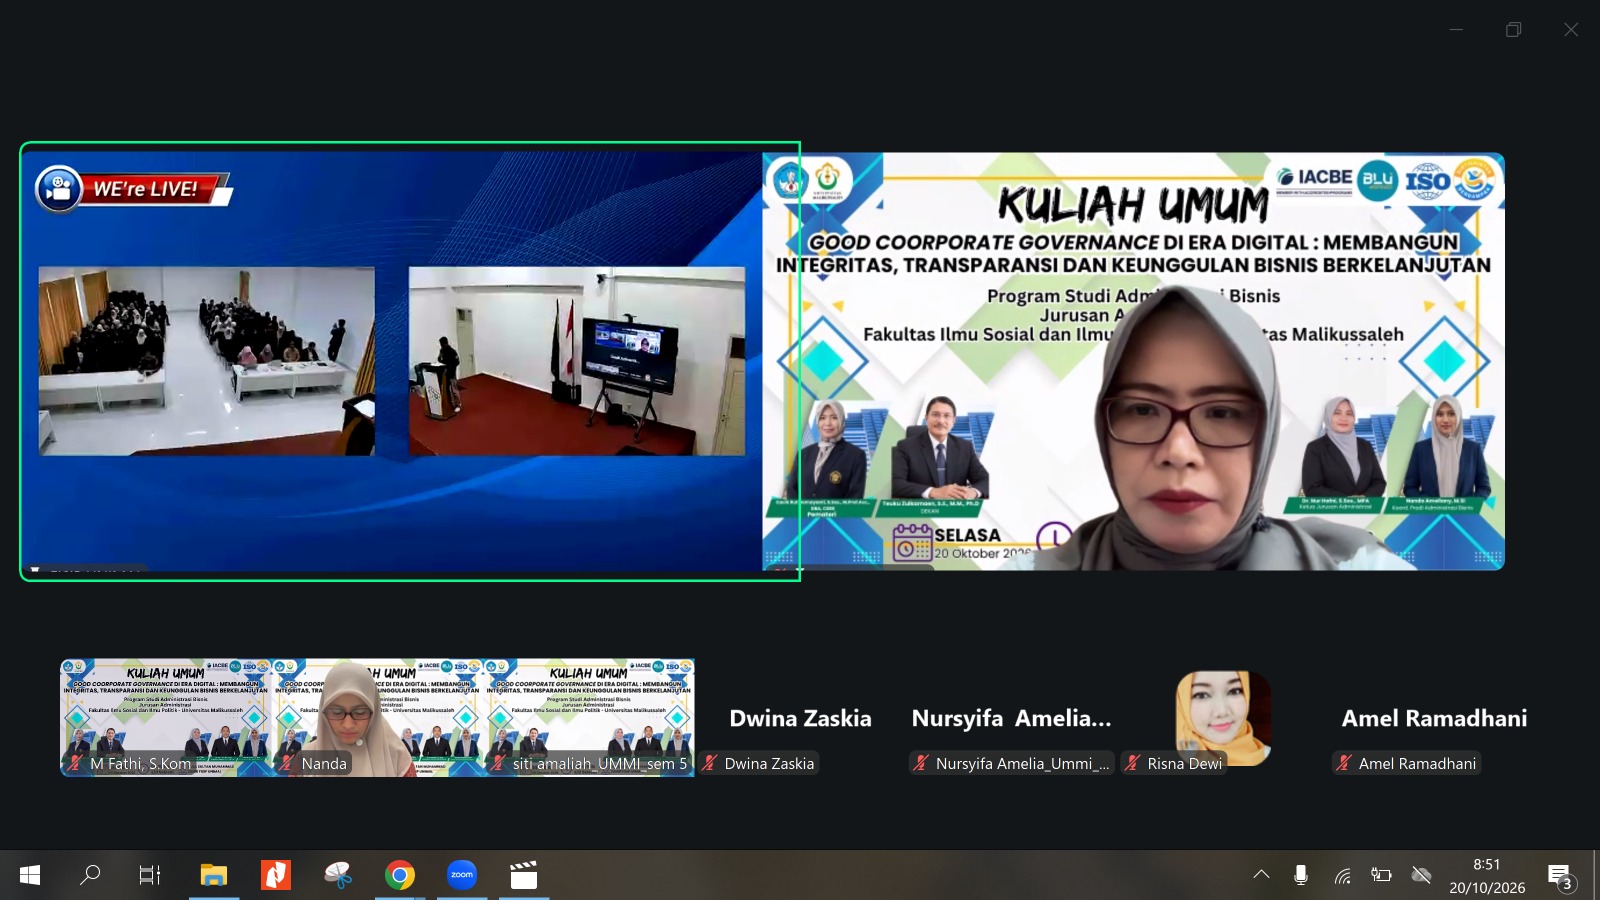Click the OneDrive offline cloud tray icon
The width and height of the screenshot is (1600, 900).
point(1421,876)
